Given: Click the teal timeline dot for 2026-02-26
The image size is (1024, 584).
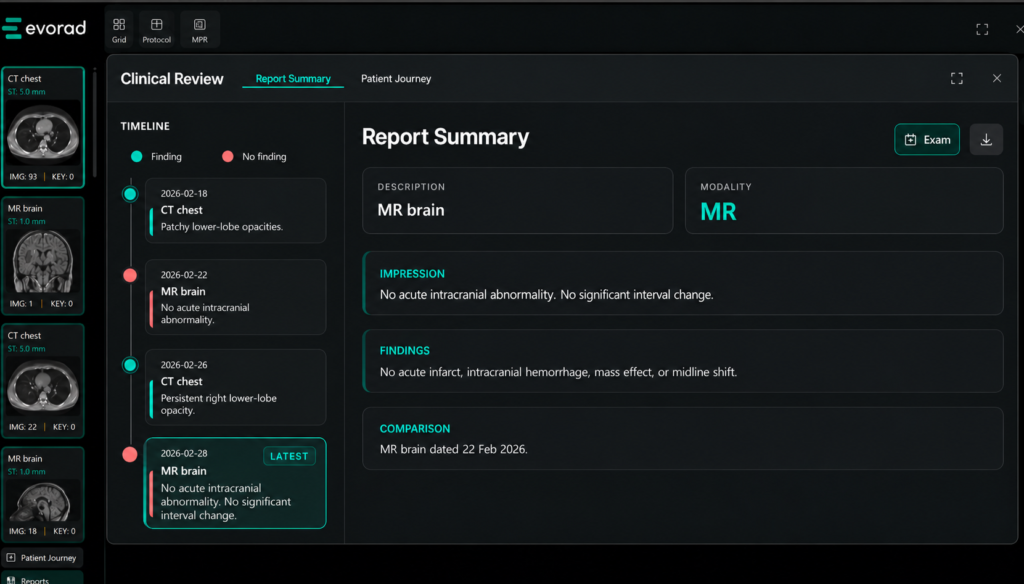Looking at the screenshot, I should (130, 365).
